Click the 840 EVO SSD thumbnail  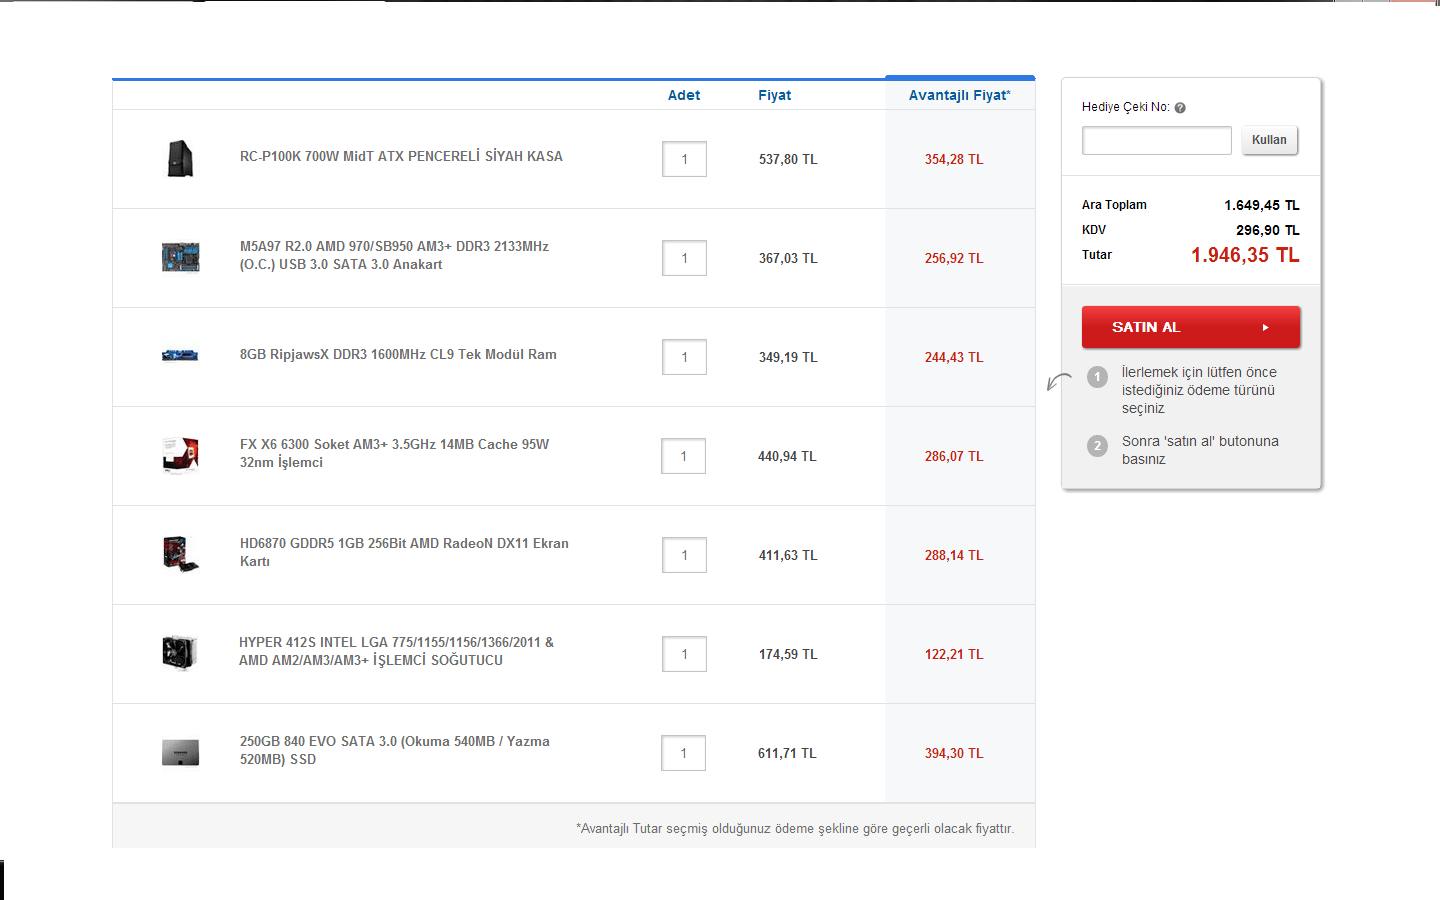tap(181, 753)
